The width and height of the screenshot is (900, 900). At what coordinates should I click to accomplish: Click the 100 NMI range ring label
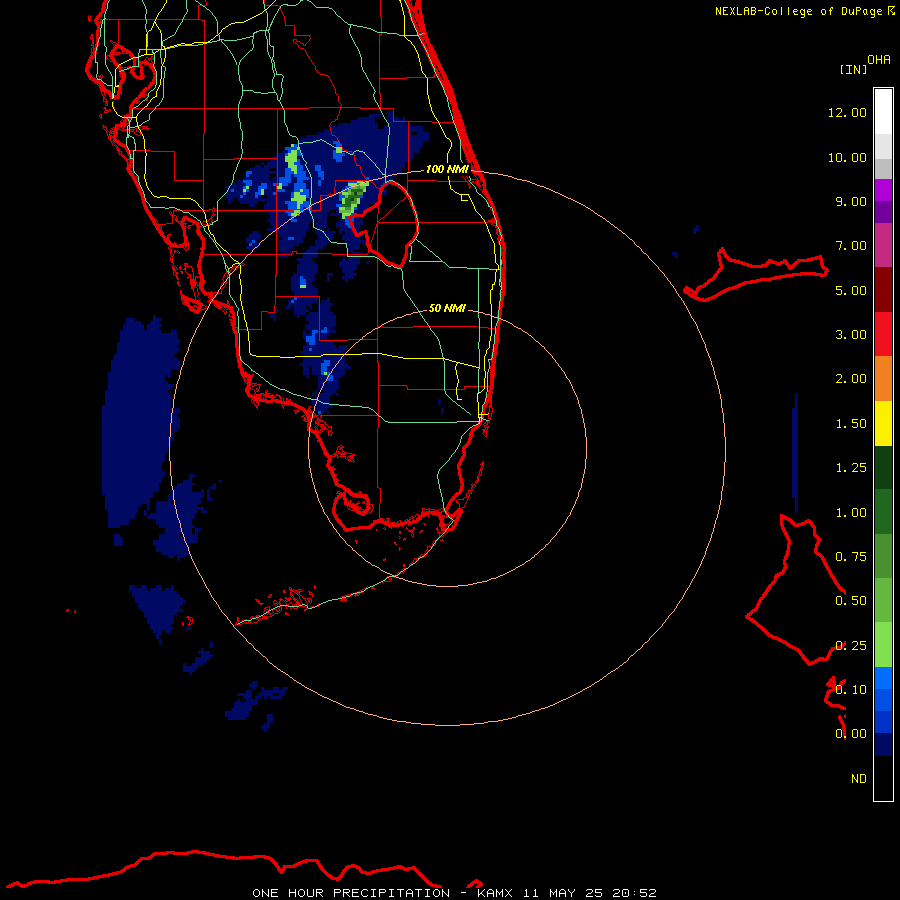pyautogui.click(x=447, y=169)
